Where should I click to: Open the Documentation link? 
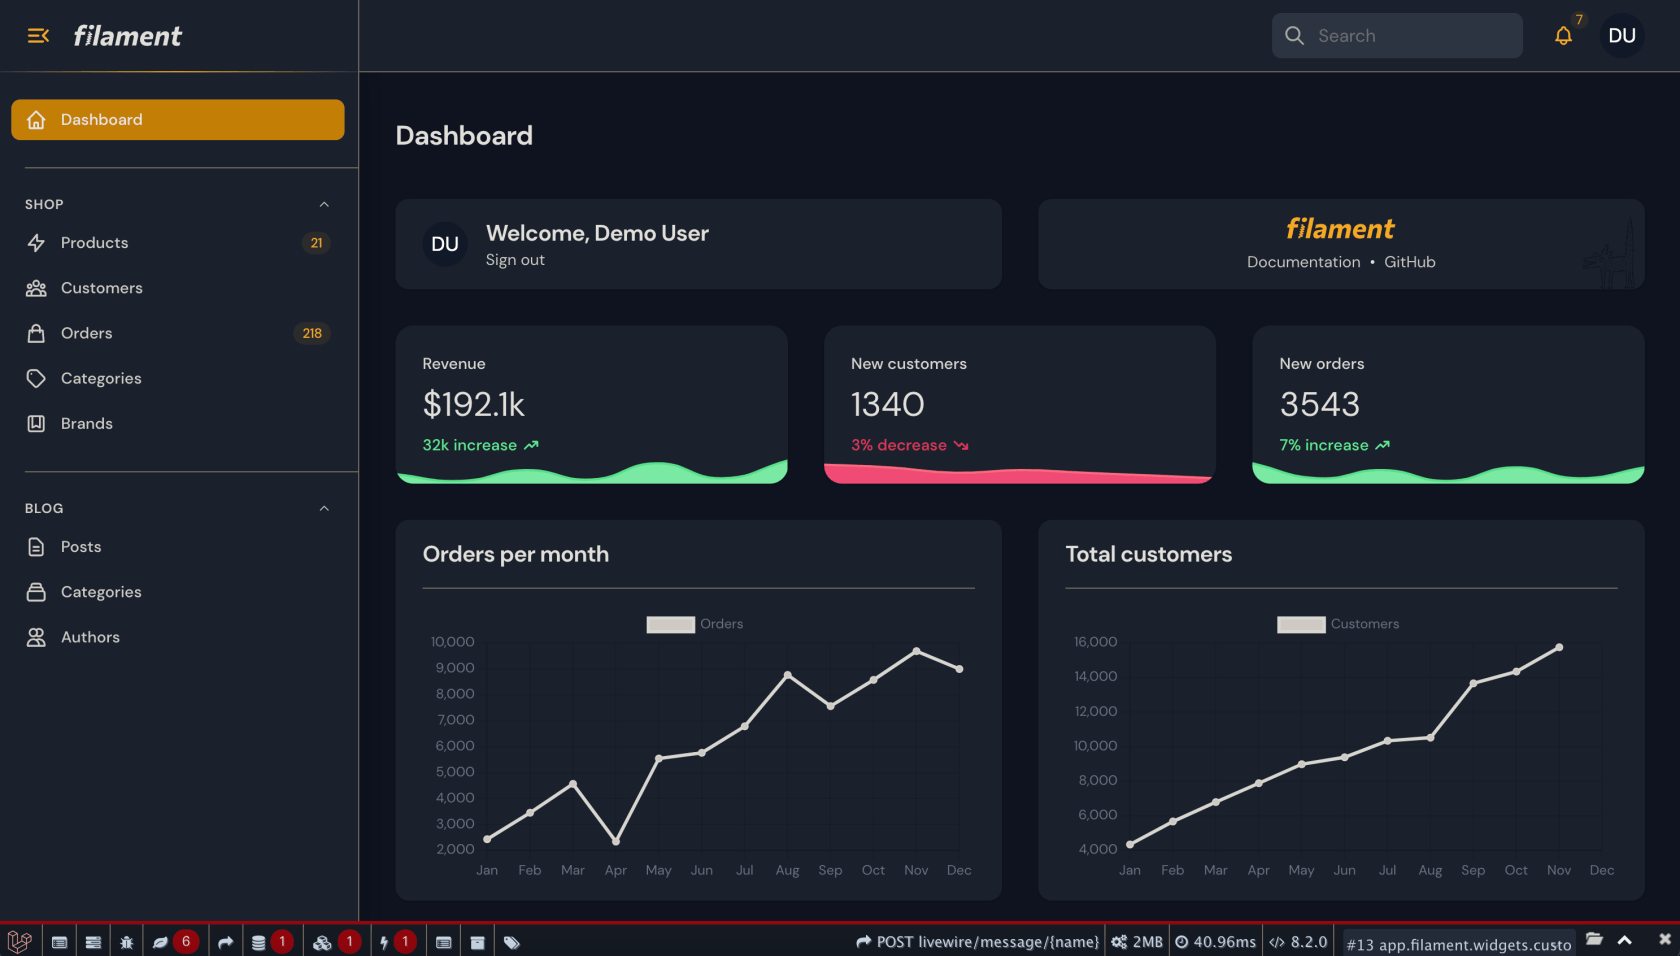tap(1303, 262)
